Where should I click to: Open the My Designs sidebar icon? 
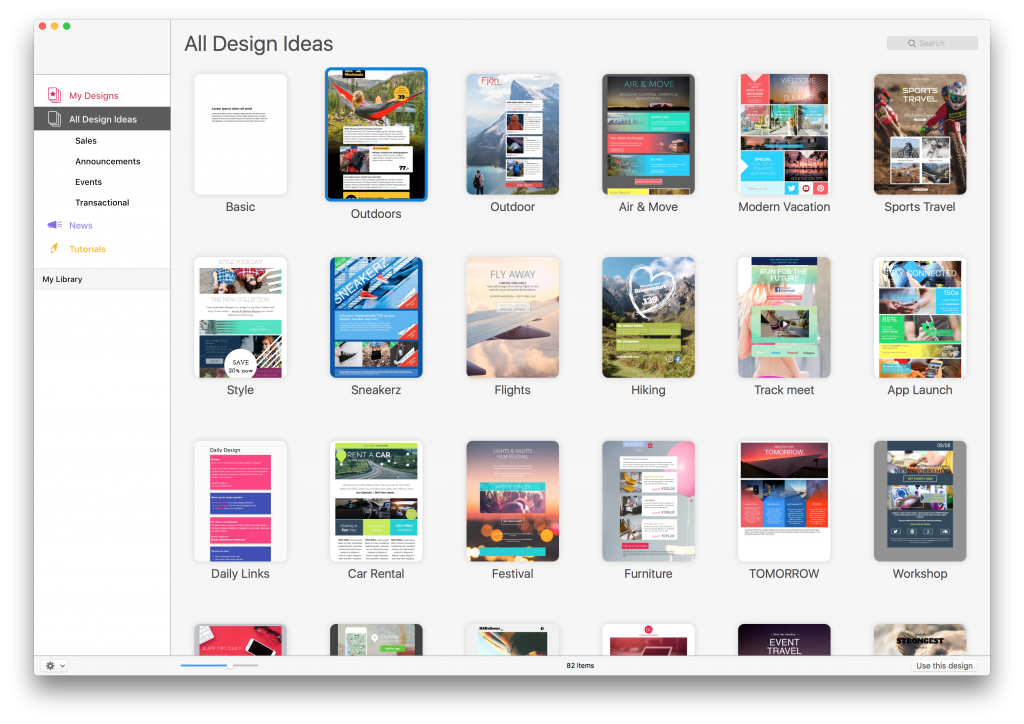[54, 95]
